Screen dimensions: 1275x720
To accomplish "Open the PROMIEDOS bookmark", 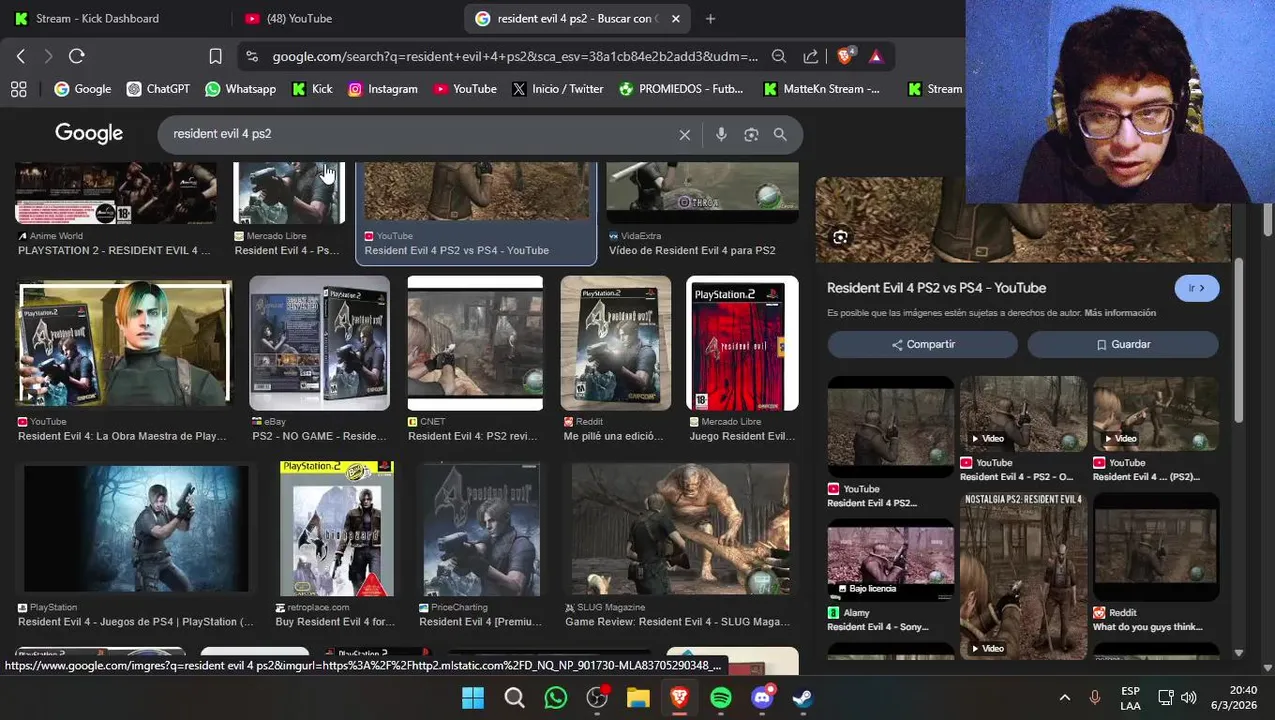I will pos(681,89).
